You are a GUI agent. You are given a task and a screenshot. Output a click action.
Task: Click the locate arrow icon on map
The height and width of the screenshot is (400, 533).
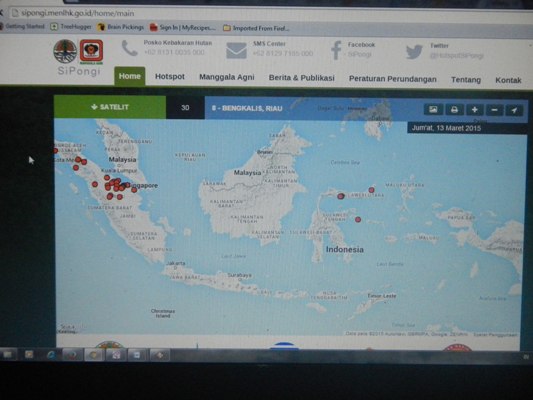click(514, 110)
